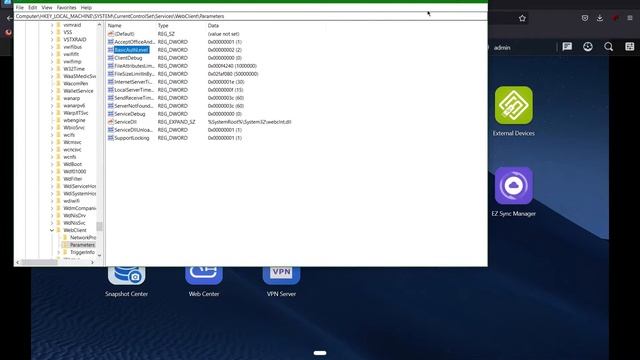The height and width of the screenshot is (360, 640).
Task: Open the messages icon beside admin
Action: click(x=567, y=47)
